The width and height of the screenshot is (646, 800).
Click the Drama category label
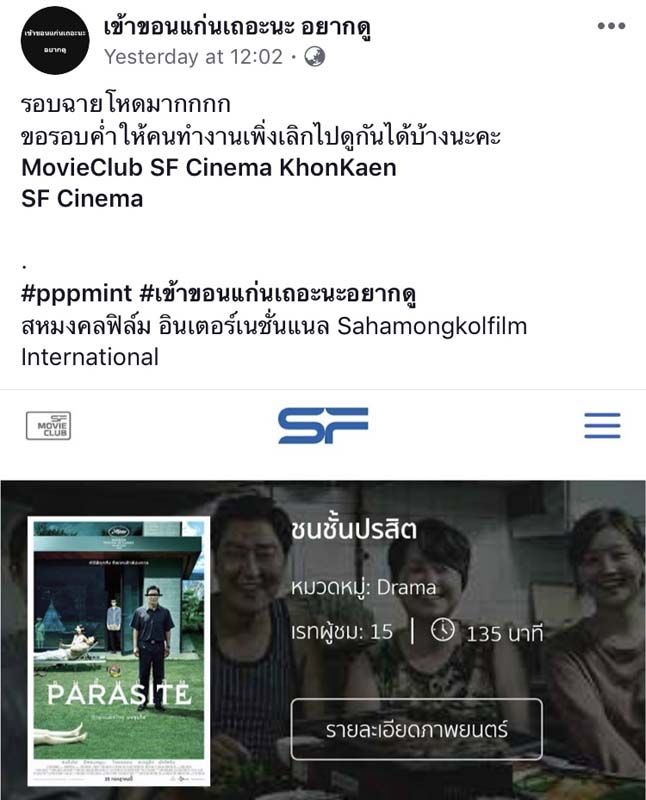pyautogui.click(x=407, y=588)
